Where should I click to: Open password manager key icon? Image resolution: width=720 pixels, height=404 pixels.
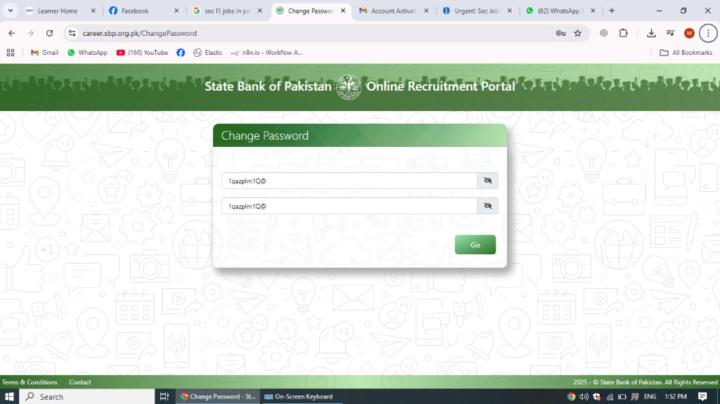point(561,33)
